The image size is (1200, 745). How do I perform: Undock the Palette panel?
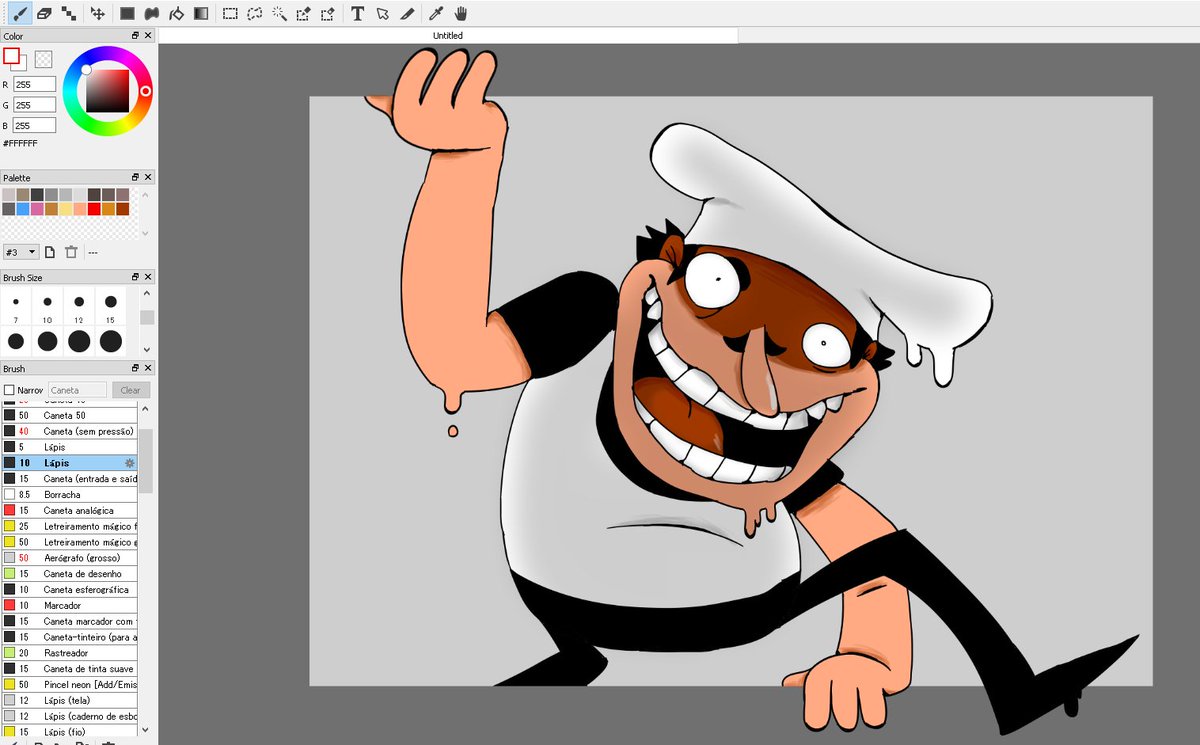(x=135, y=177)
